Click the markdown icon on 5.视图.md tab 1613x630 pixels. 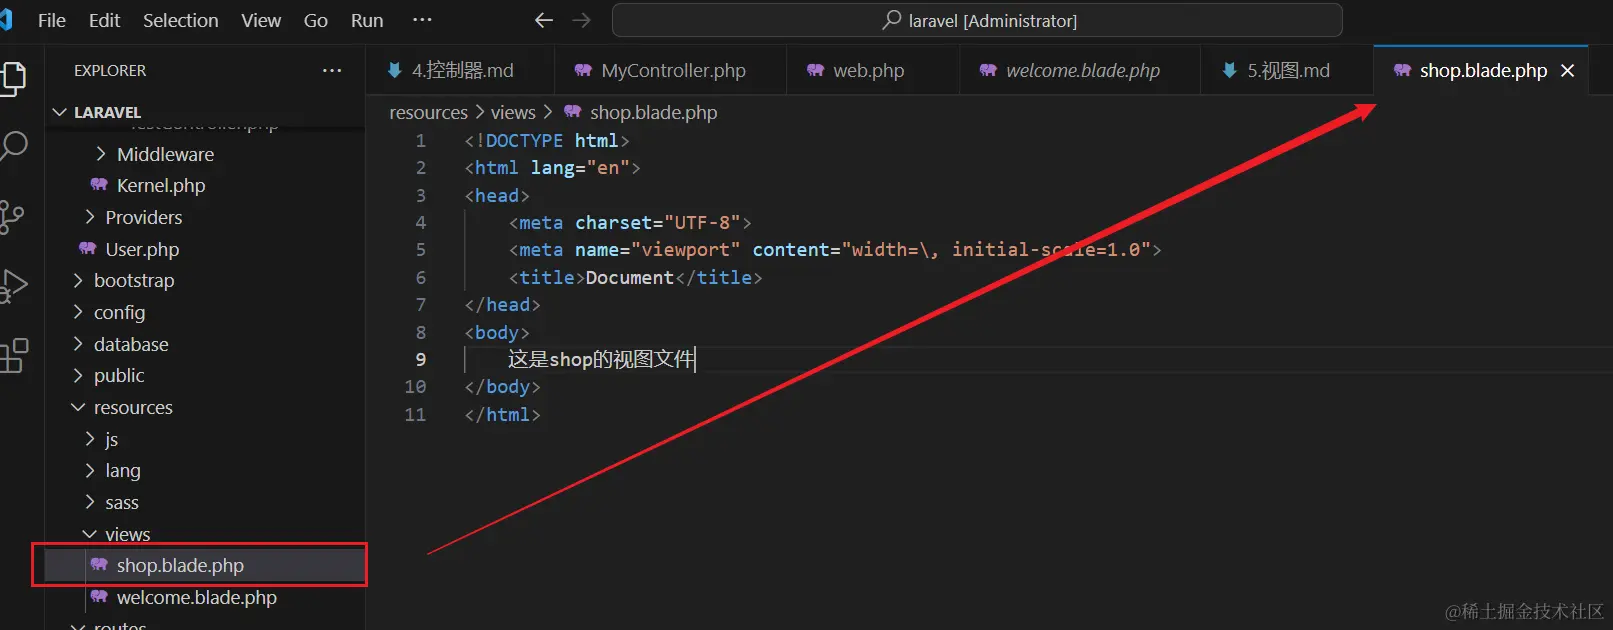pos(1229,70)
